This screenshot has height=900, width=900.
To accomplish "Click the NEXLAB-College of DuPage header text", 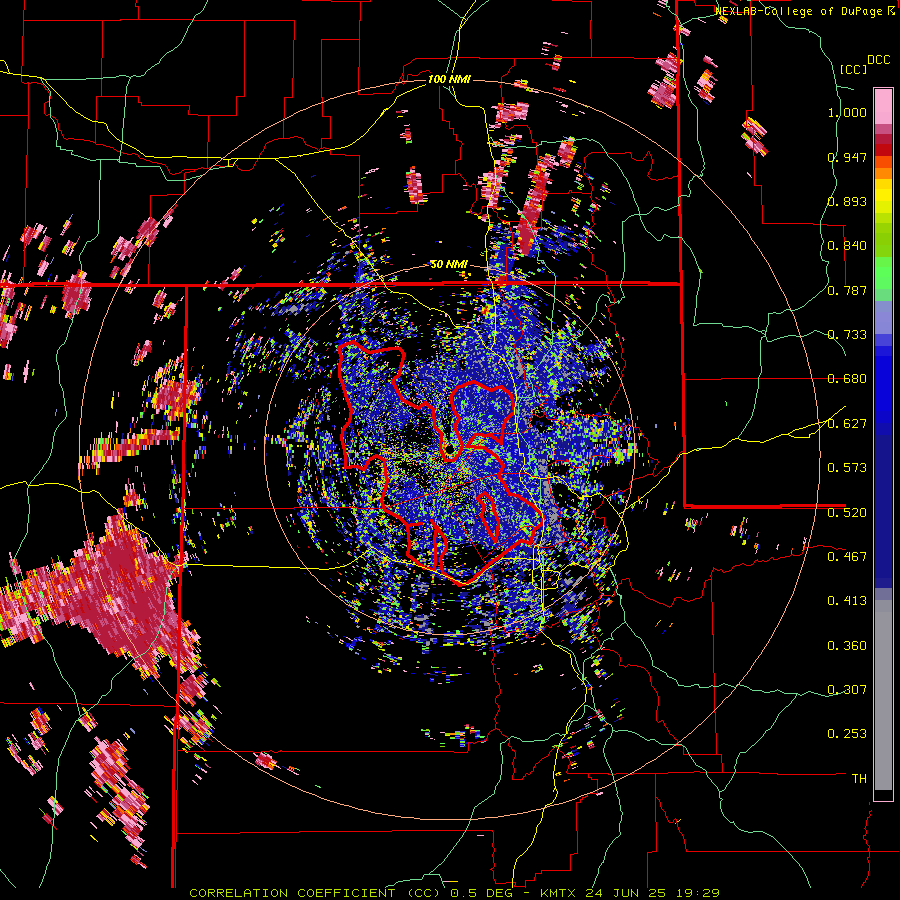I will click(x=798, y=11).
